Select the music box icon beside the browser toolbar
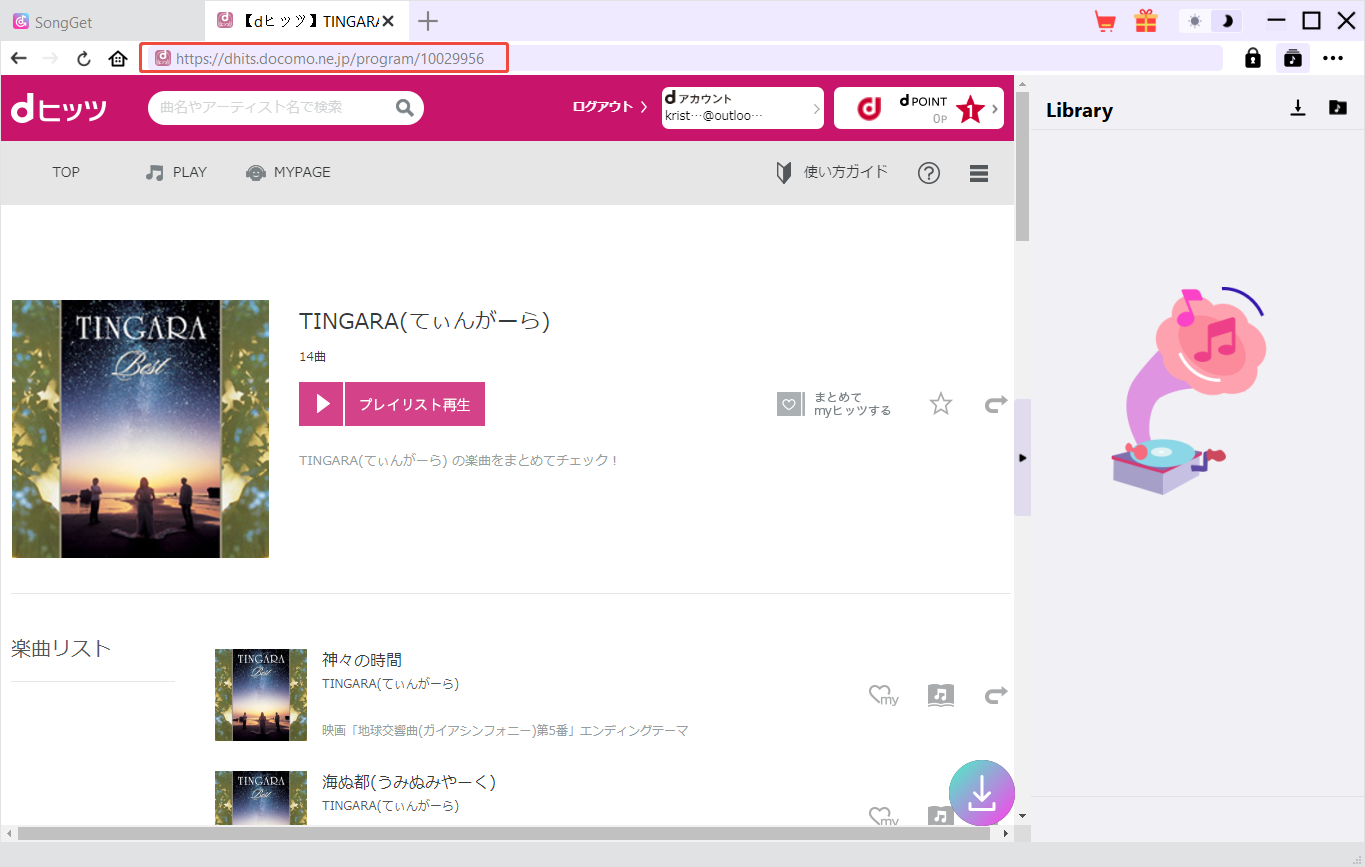The width and height of the screenshot is (1365, 867). (x=1293, y=58)
